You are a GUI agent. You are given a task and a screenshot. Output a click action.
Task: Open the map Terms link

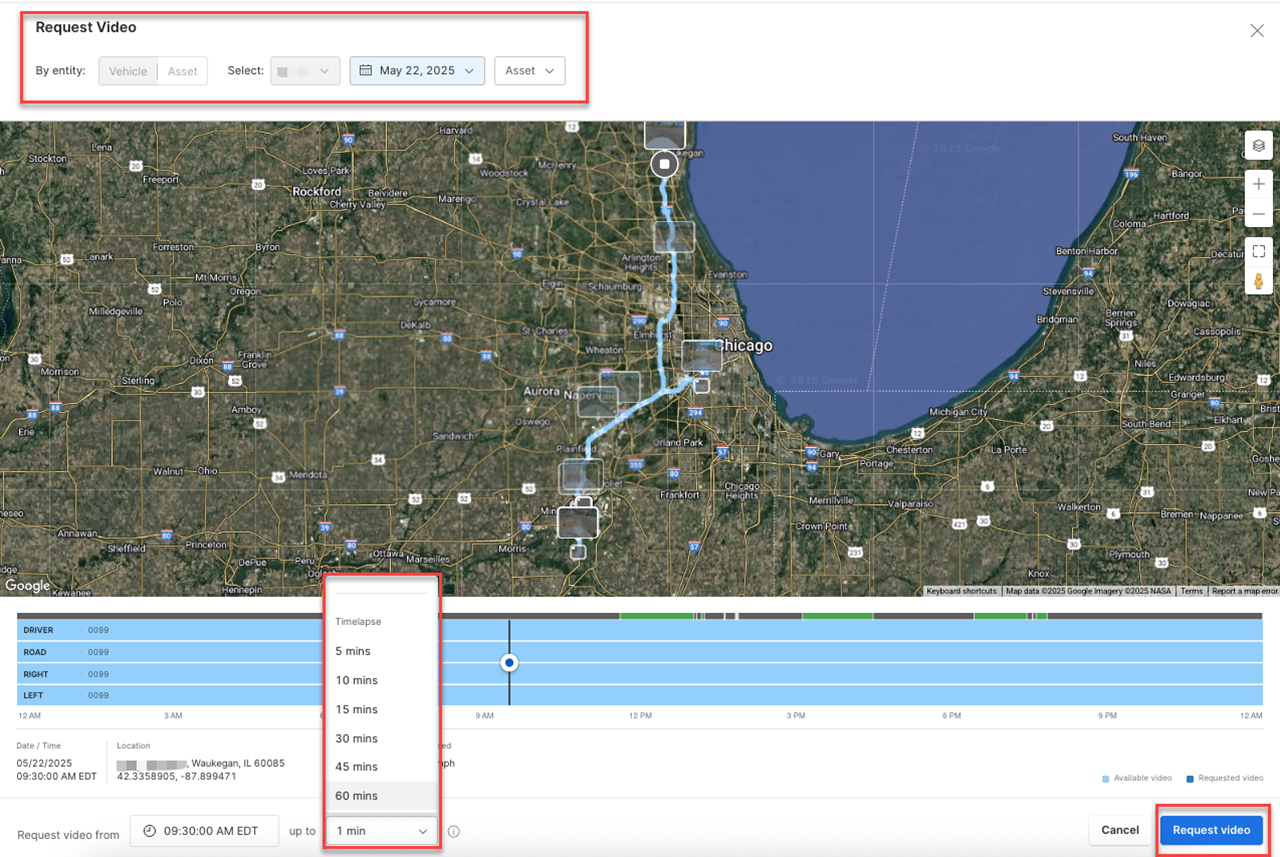[x=1191, y=591]
